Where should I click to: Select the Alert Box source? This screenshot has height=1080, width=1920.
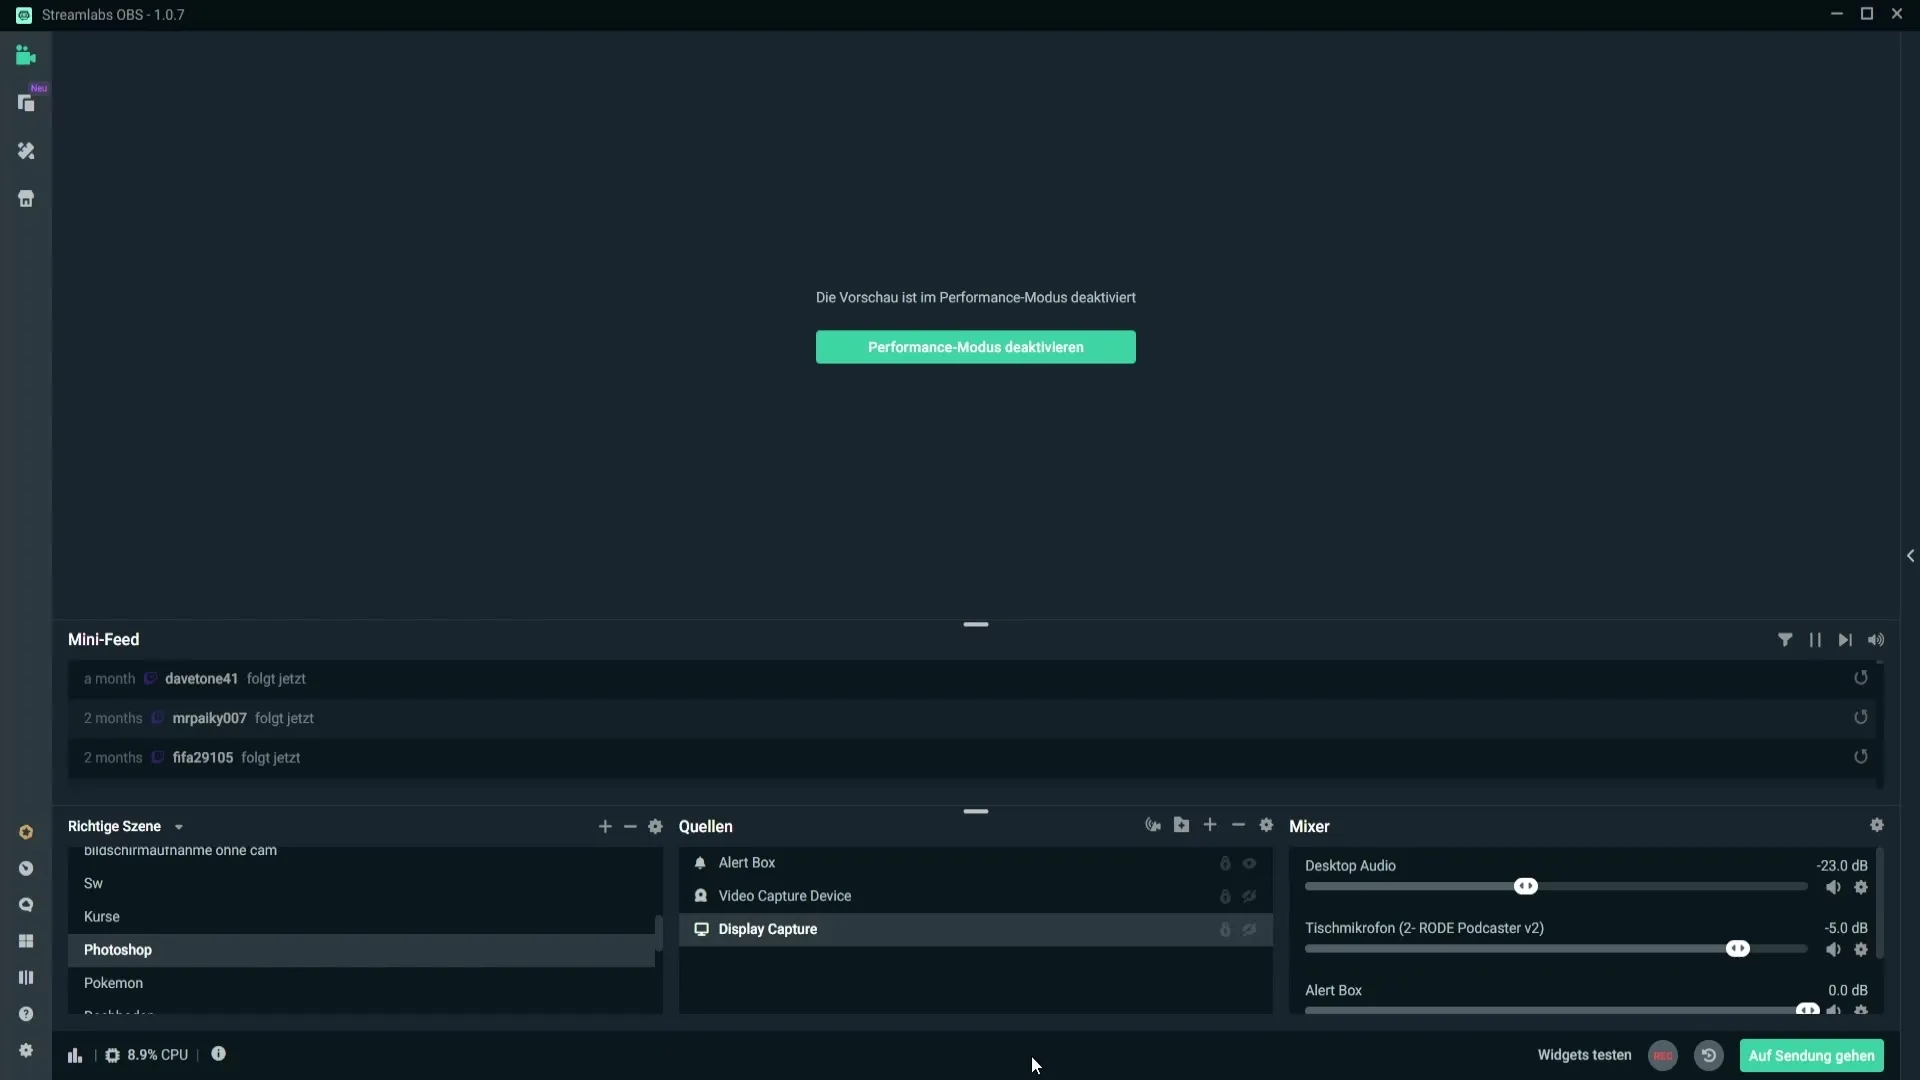tap(975, 863)
